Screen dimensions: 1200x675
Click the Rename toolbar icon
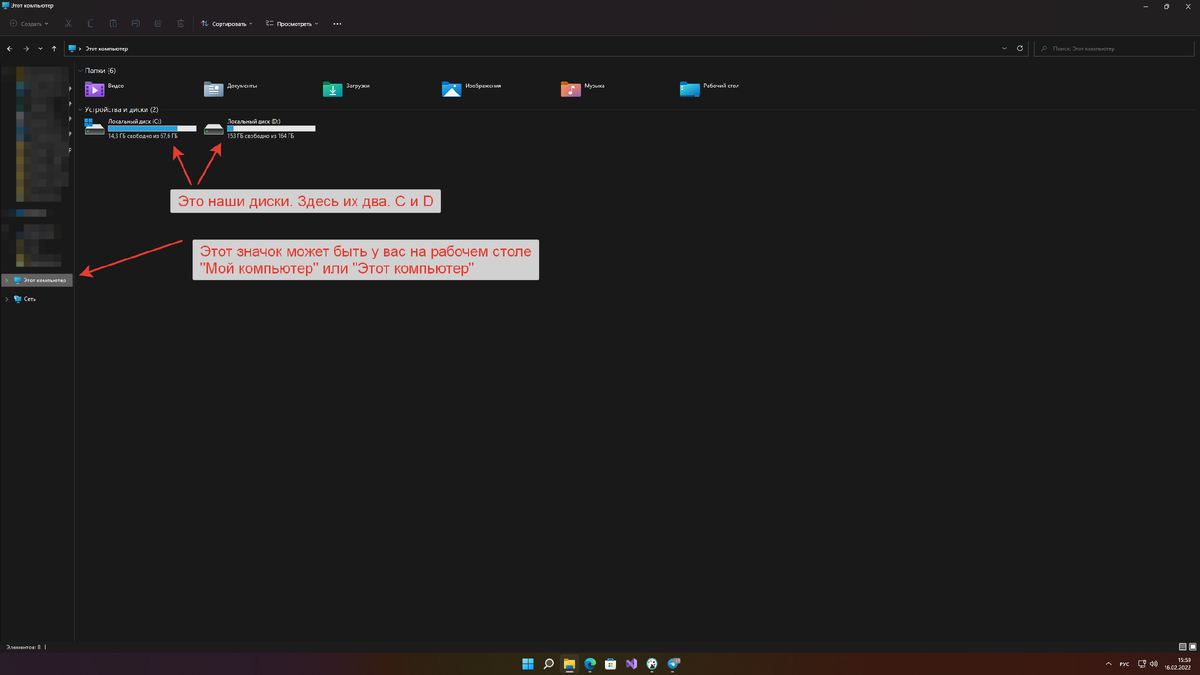[x=135, y=23]
